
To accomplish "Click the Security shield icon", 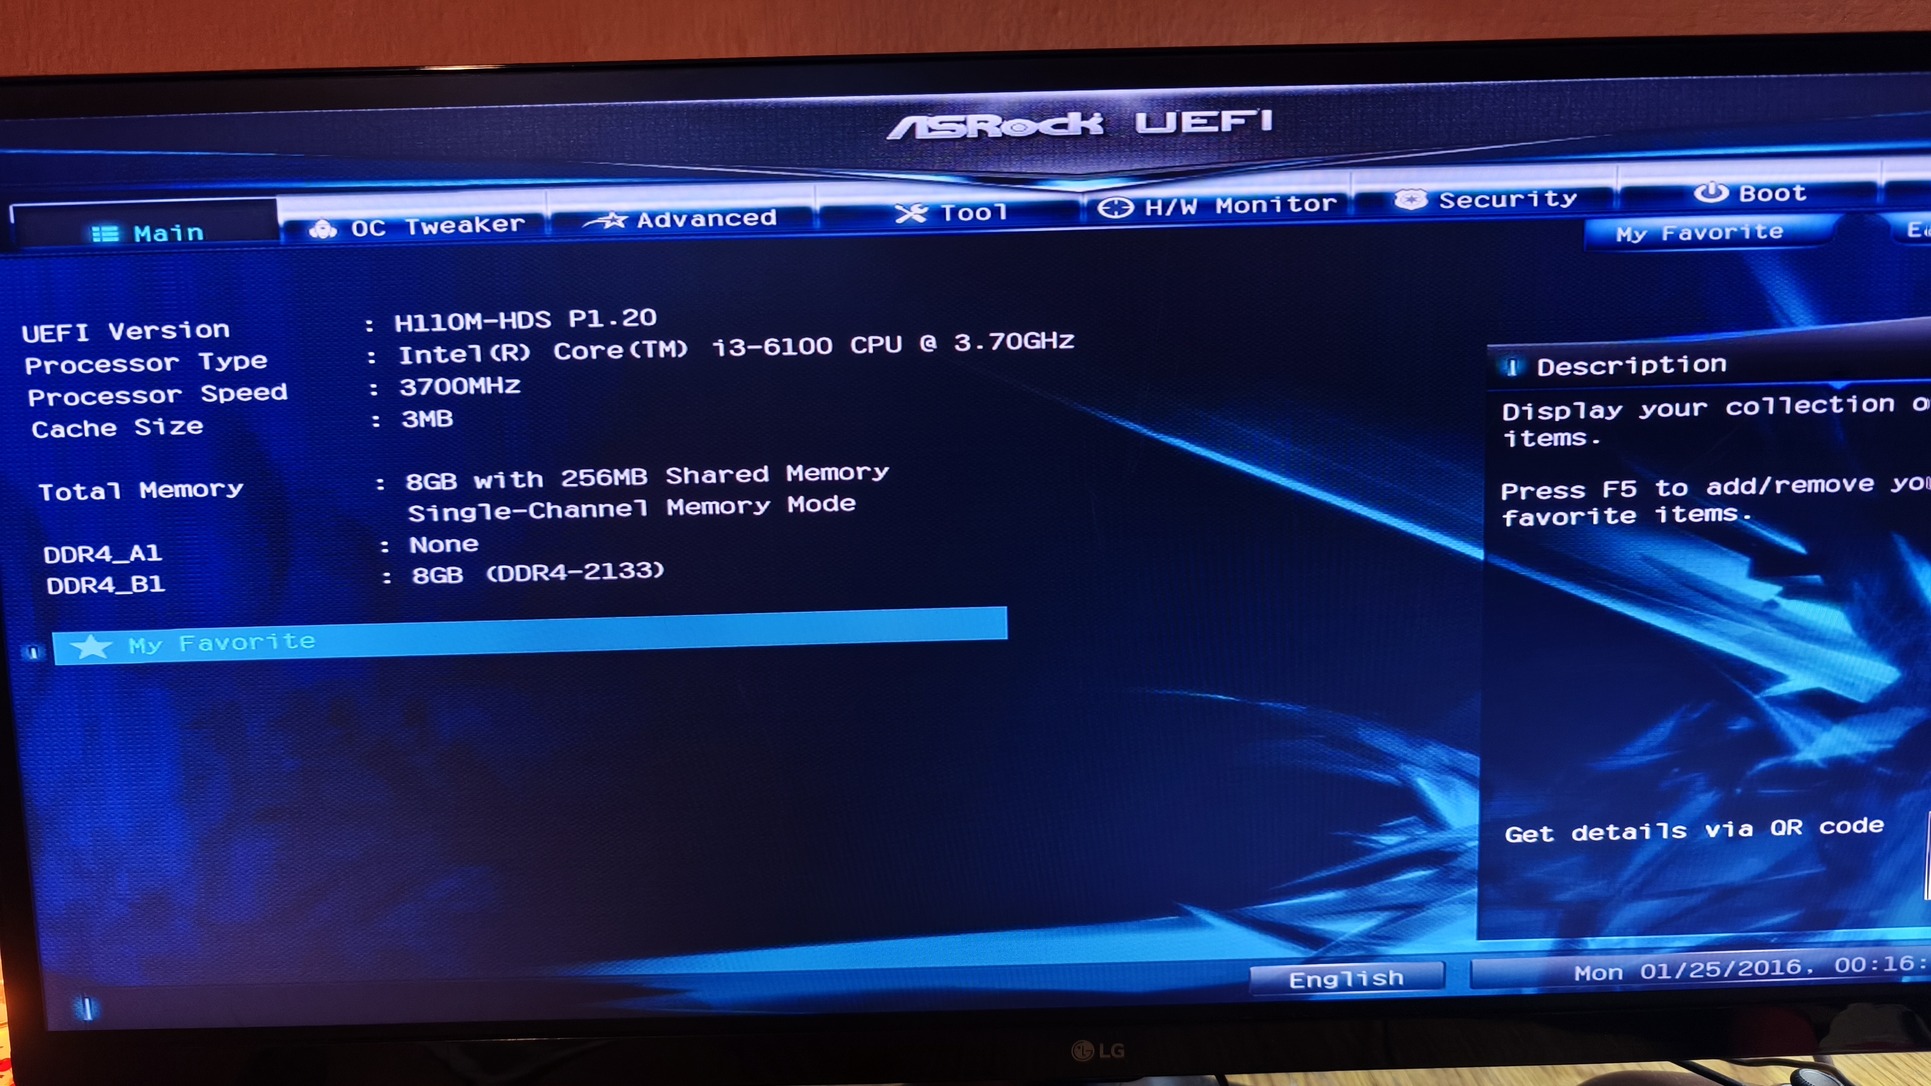I will (x=1410, y=200).
